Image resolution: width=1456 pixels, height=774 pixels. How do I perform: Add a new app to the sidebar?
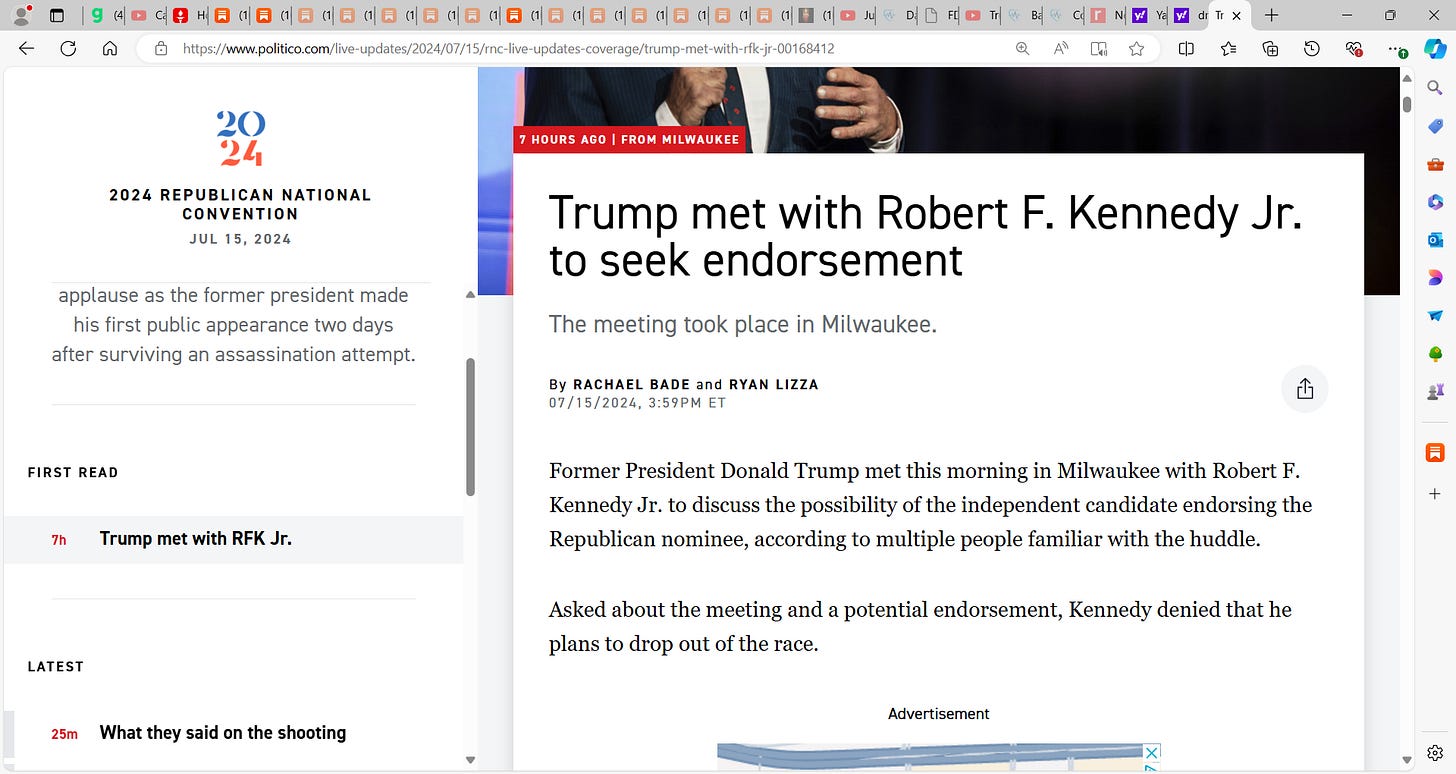pyautogui.click(x=1435, y=494)
